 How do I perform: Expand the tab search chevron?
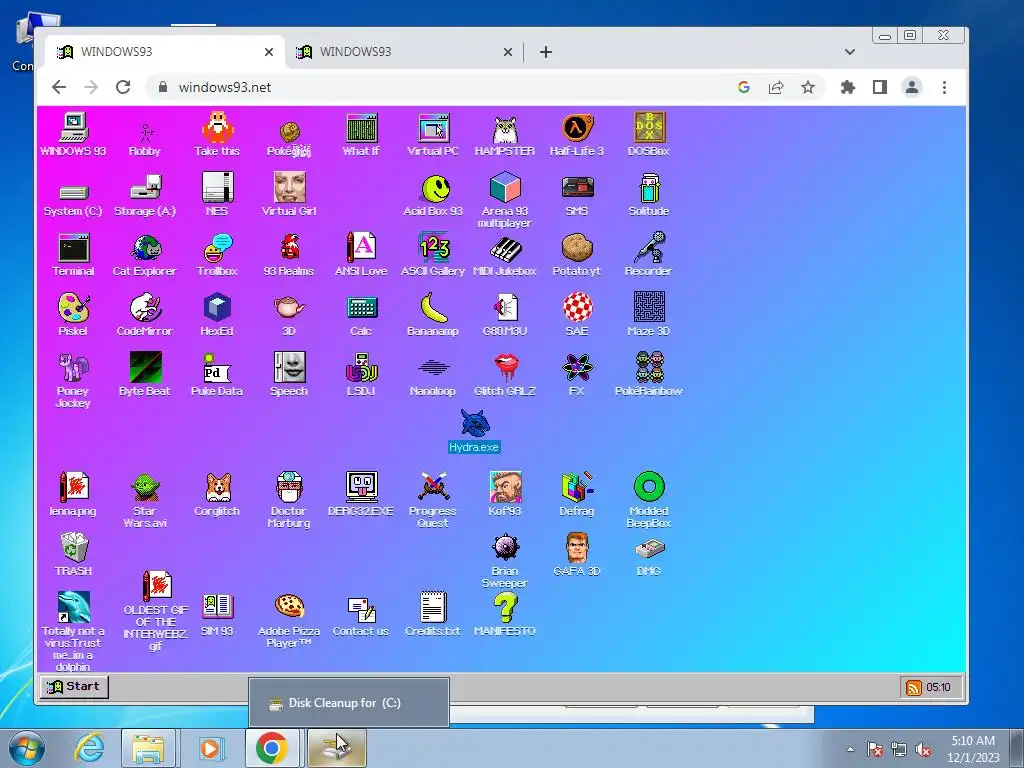[850, 52]
